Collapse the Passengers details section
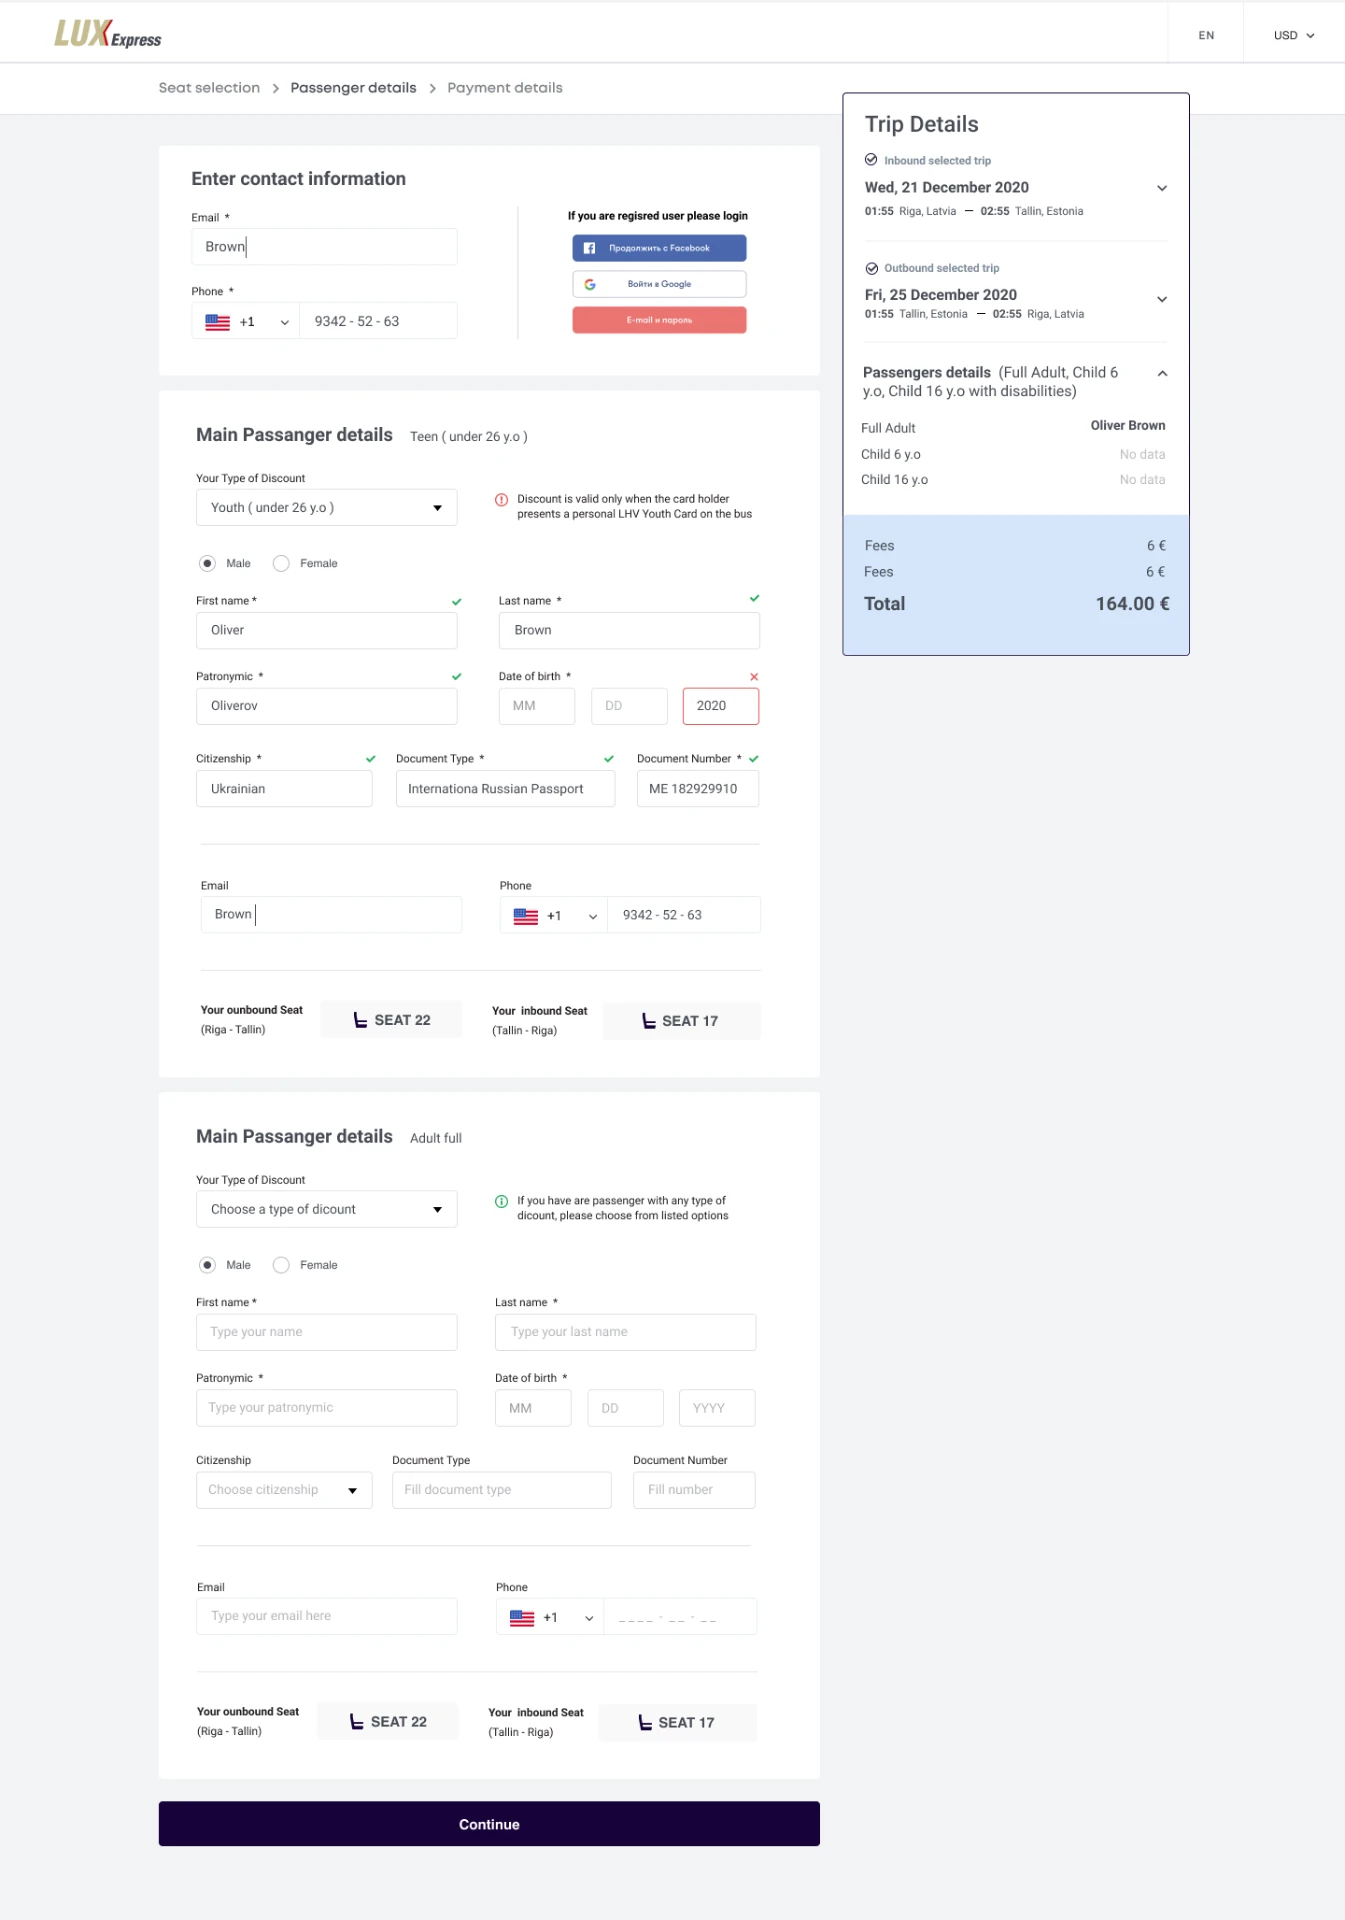This screenshot has width=1345, height=1920. tap(1162, 373)
